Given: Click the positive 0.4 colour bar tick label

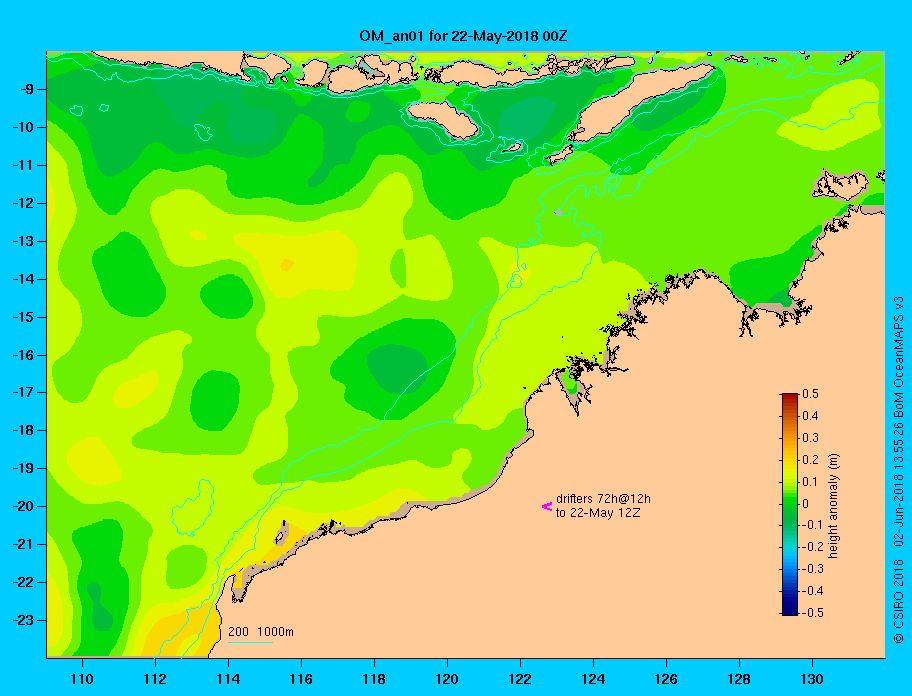Looking at the screenshot, I should [x=810, y=416].
